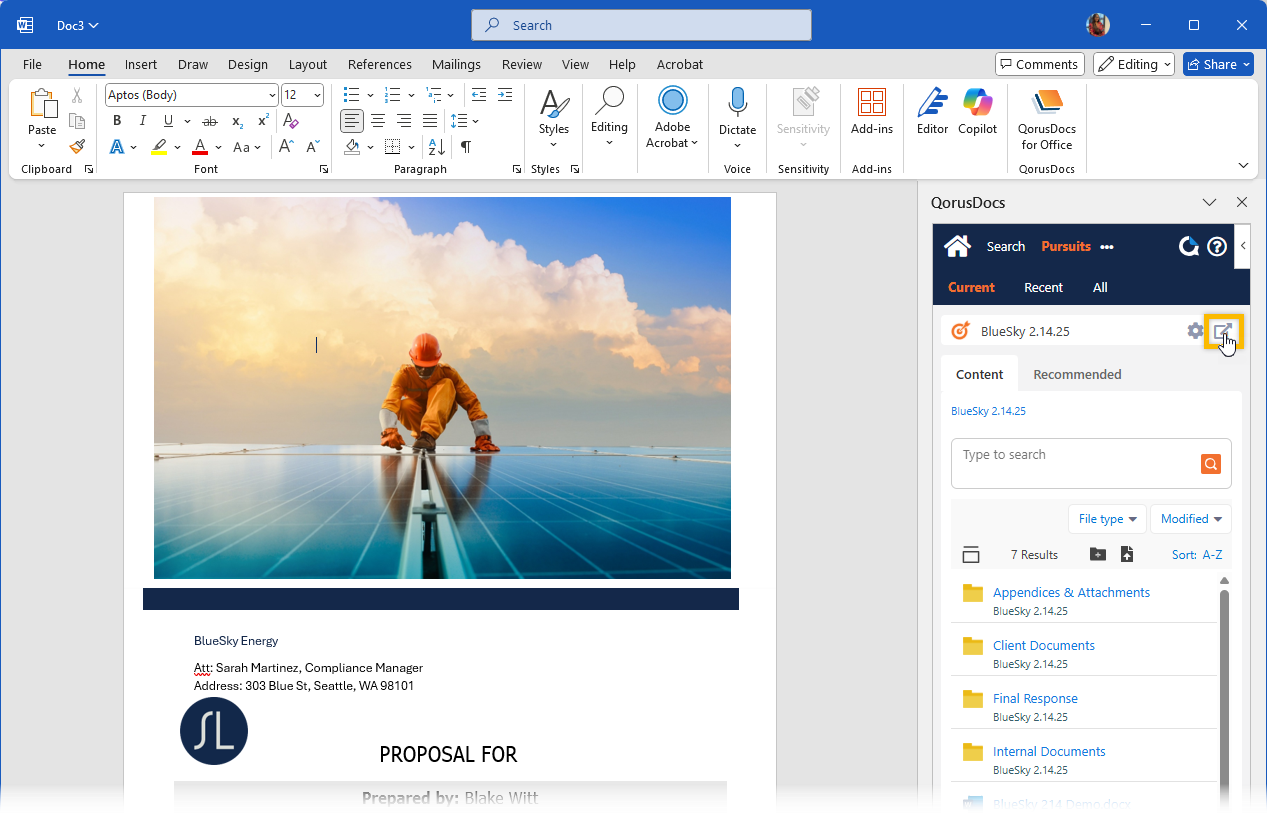Toggle italic formatting
Image resolution: width=1267 pixels, height=814 pixels.
click(x=143, y=121)
